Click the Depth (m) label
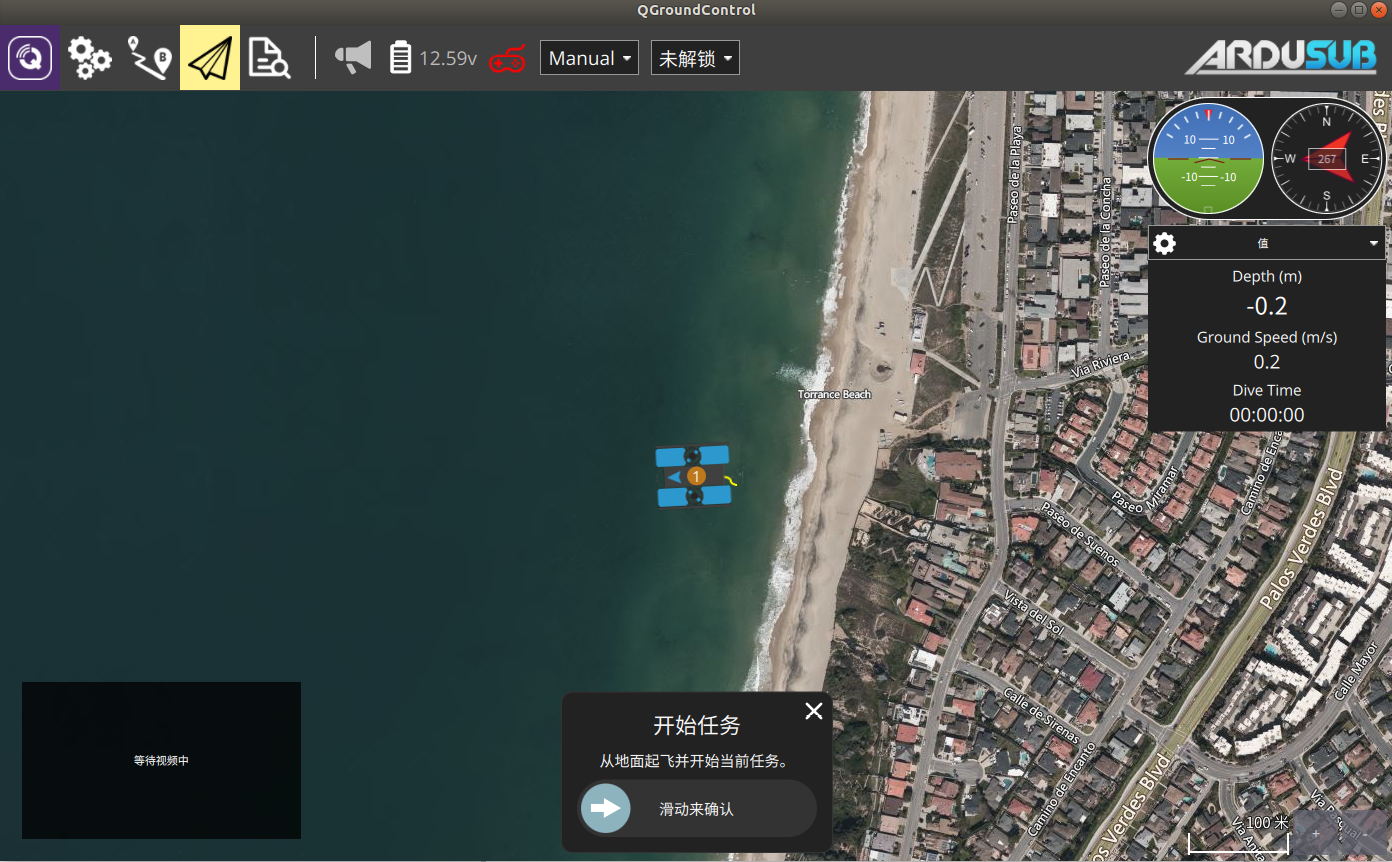 coord(1267,276)
